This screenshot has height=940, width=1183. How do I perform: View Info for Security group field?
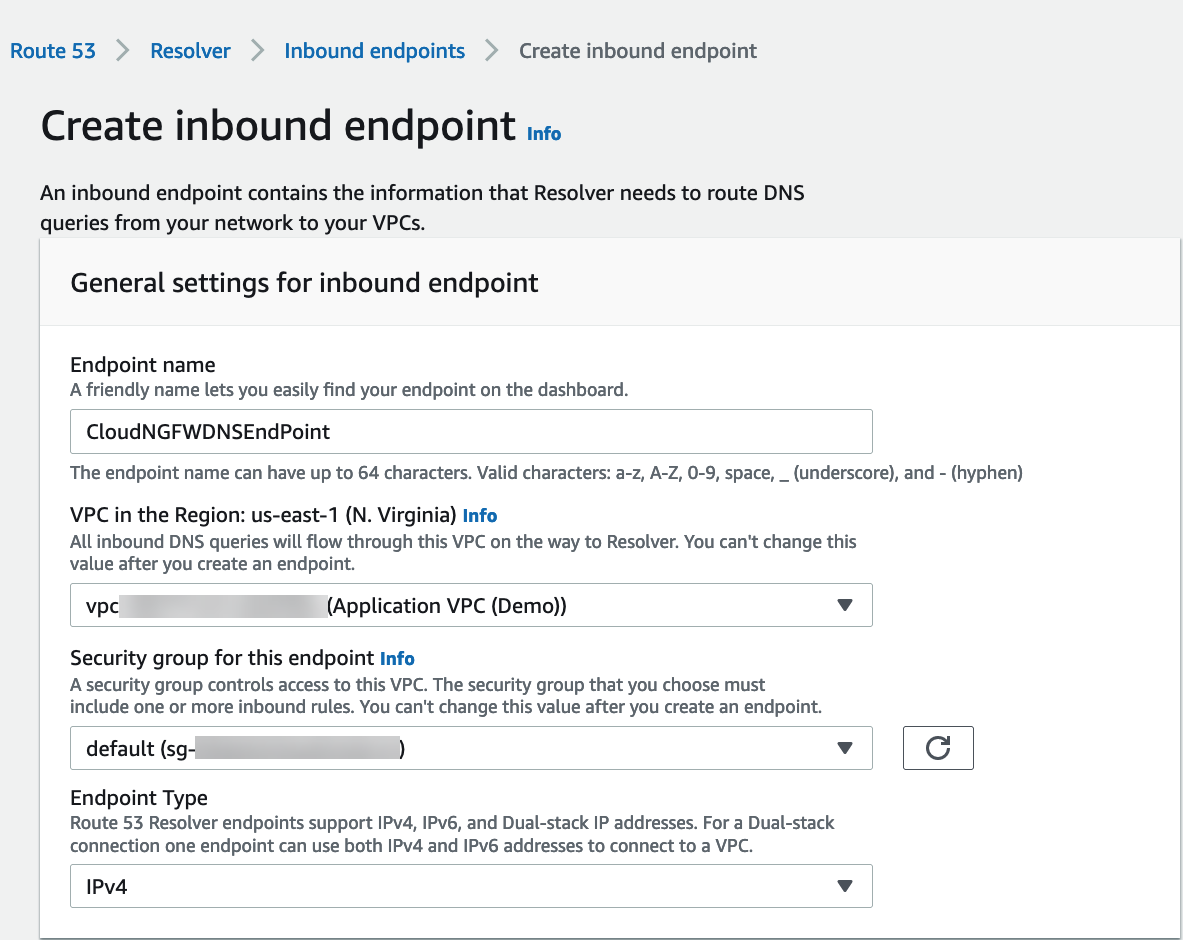tap(397, 659)
